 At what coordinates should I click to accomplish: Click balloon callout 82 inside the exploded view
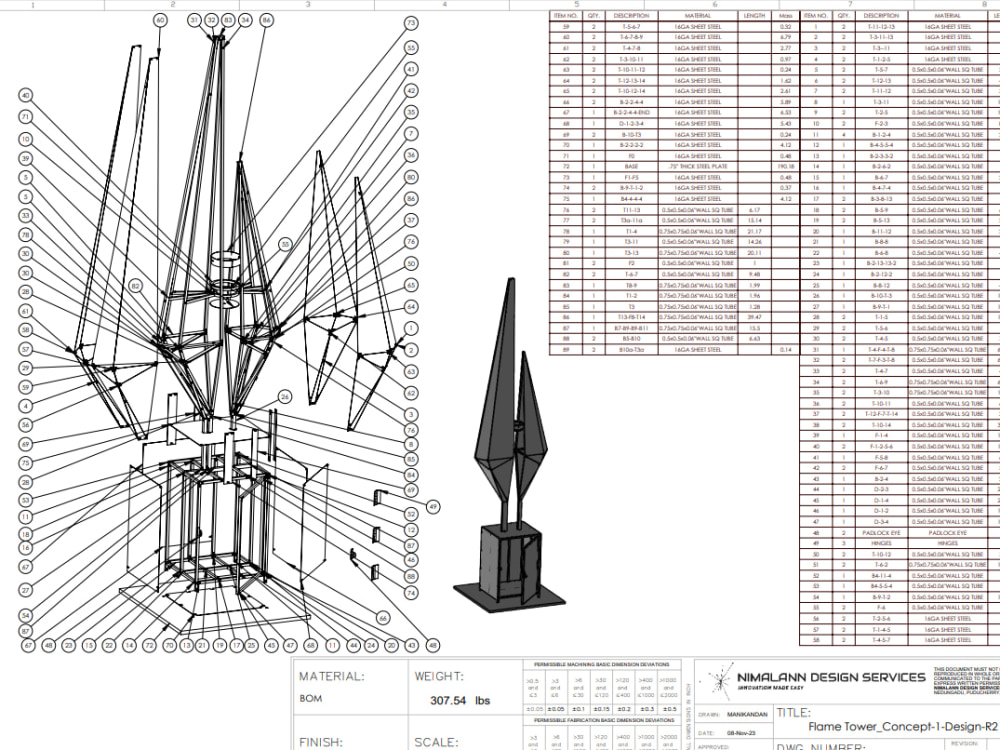coord(136,285)
